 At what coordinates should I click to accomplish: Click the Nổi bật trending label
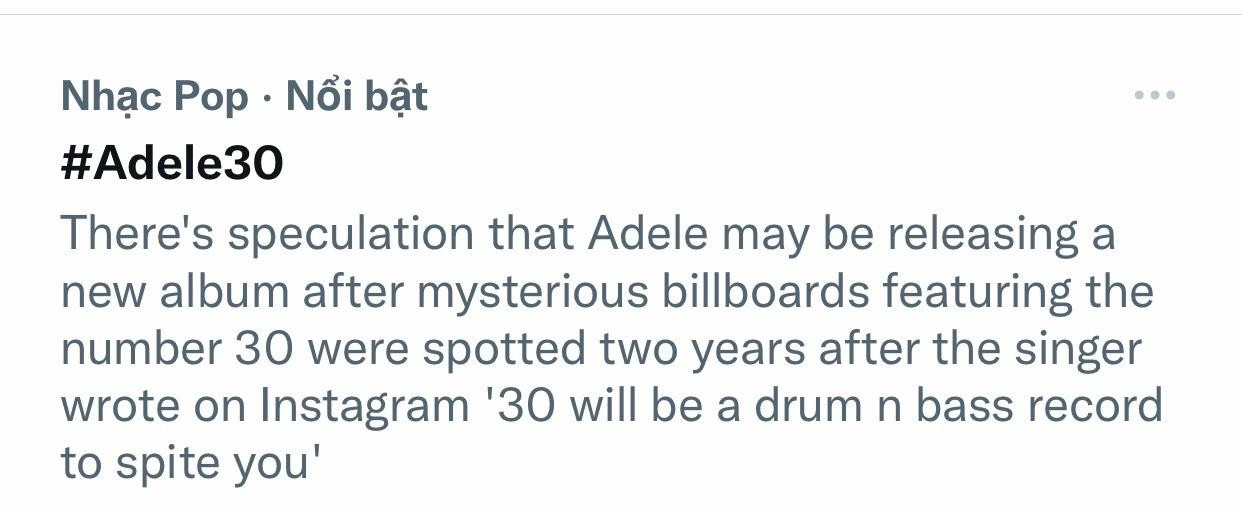coord(357,97)
